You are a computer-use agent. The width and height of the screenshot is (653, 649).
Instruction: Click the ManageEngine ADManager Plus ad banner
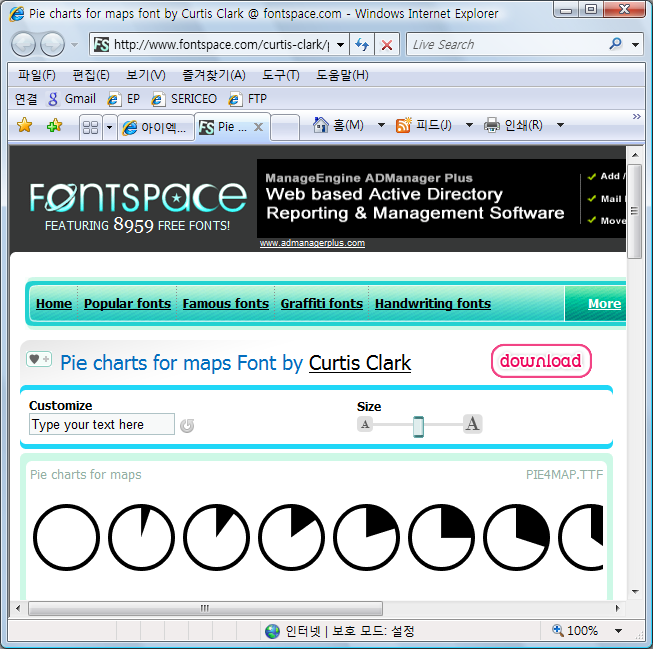[441, 198]
